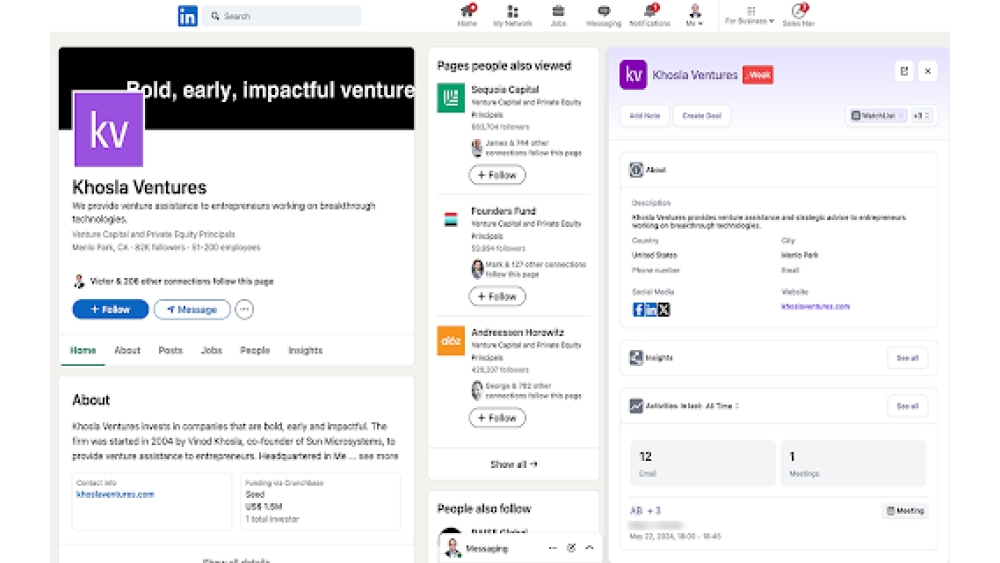Click the Facebook social media icon
The width and height of the screenshot is (1000, 563).
click(x=638, y=309)
